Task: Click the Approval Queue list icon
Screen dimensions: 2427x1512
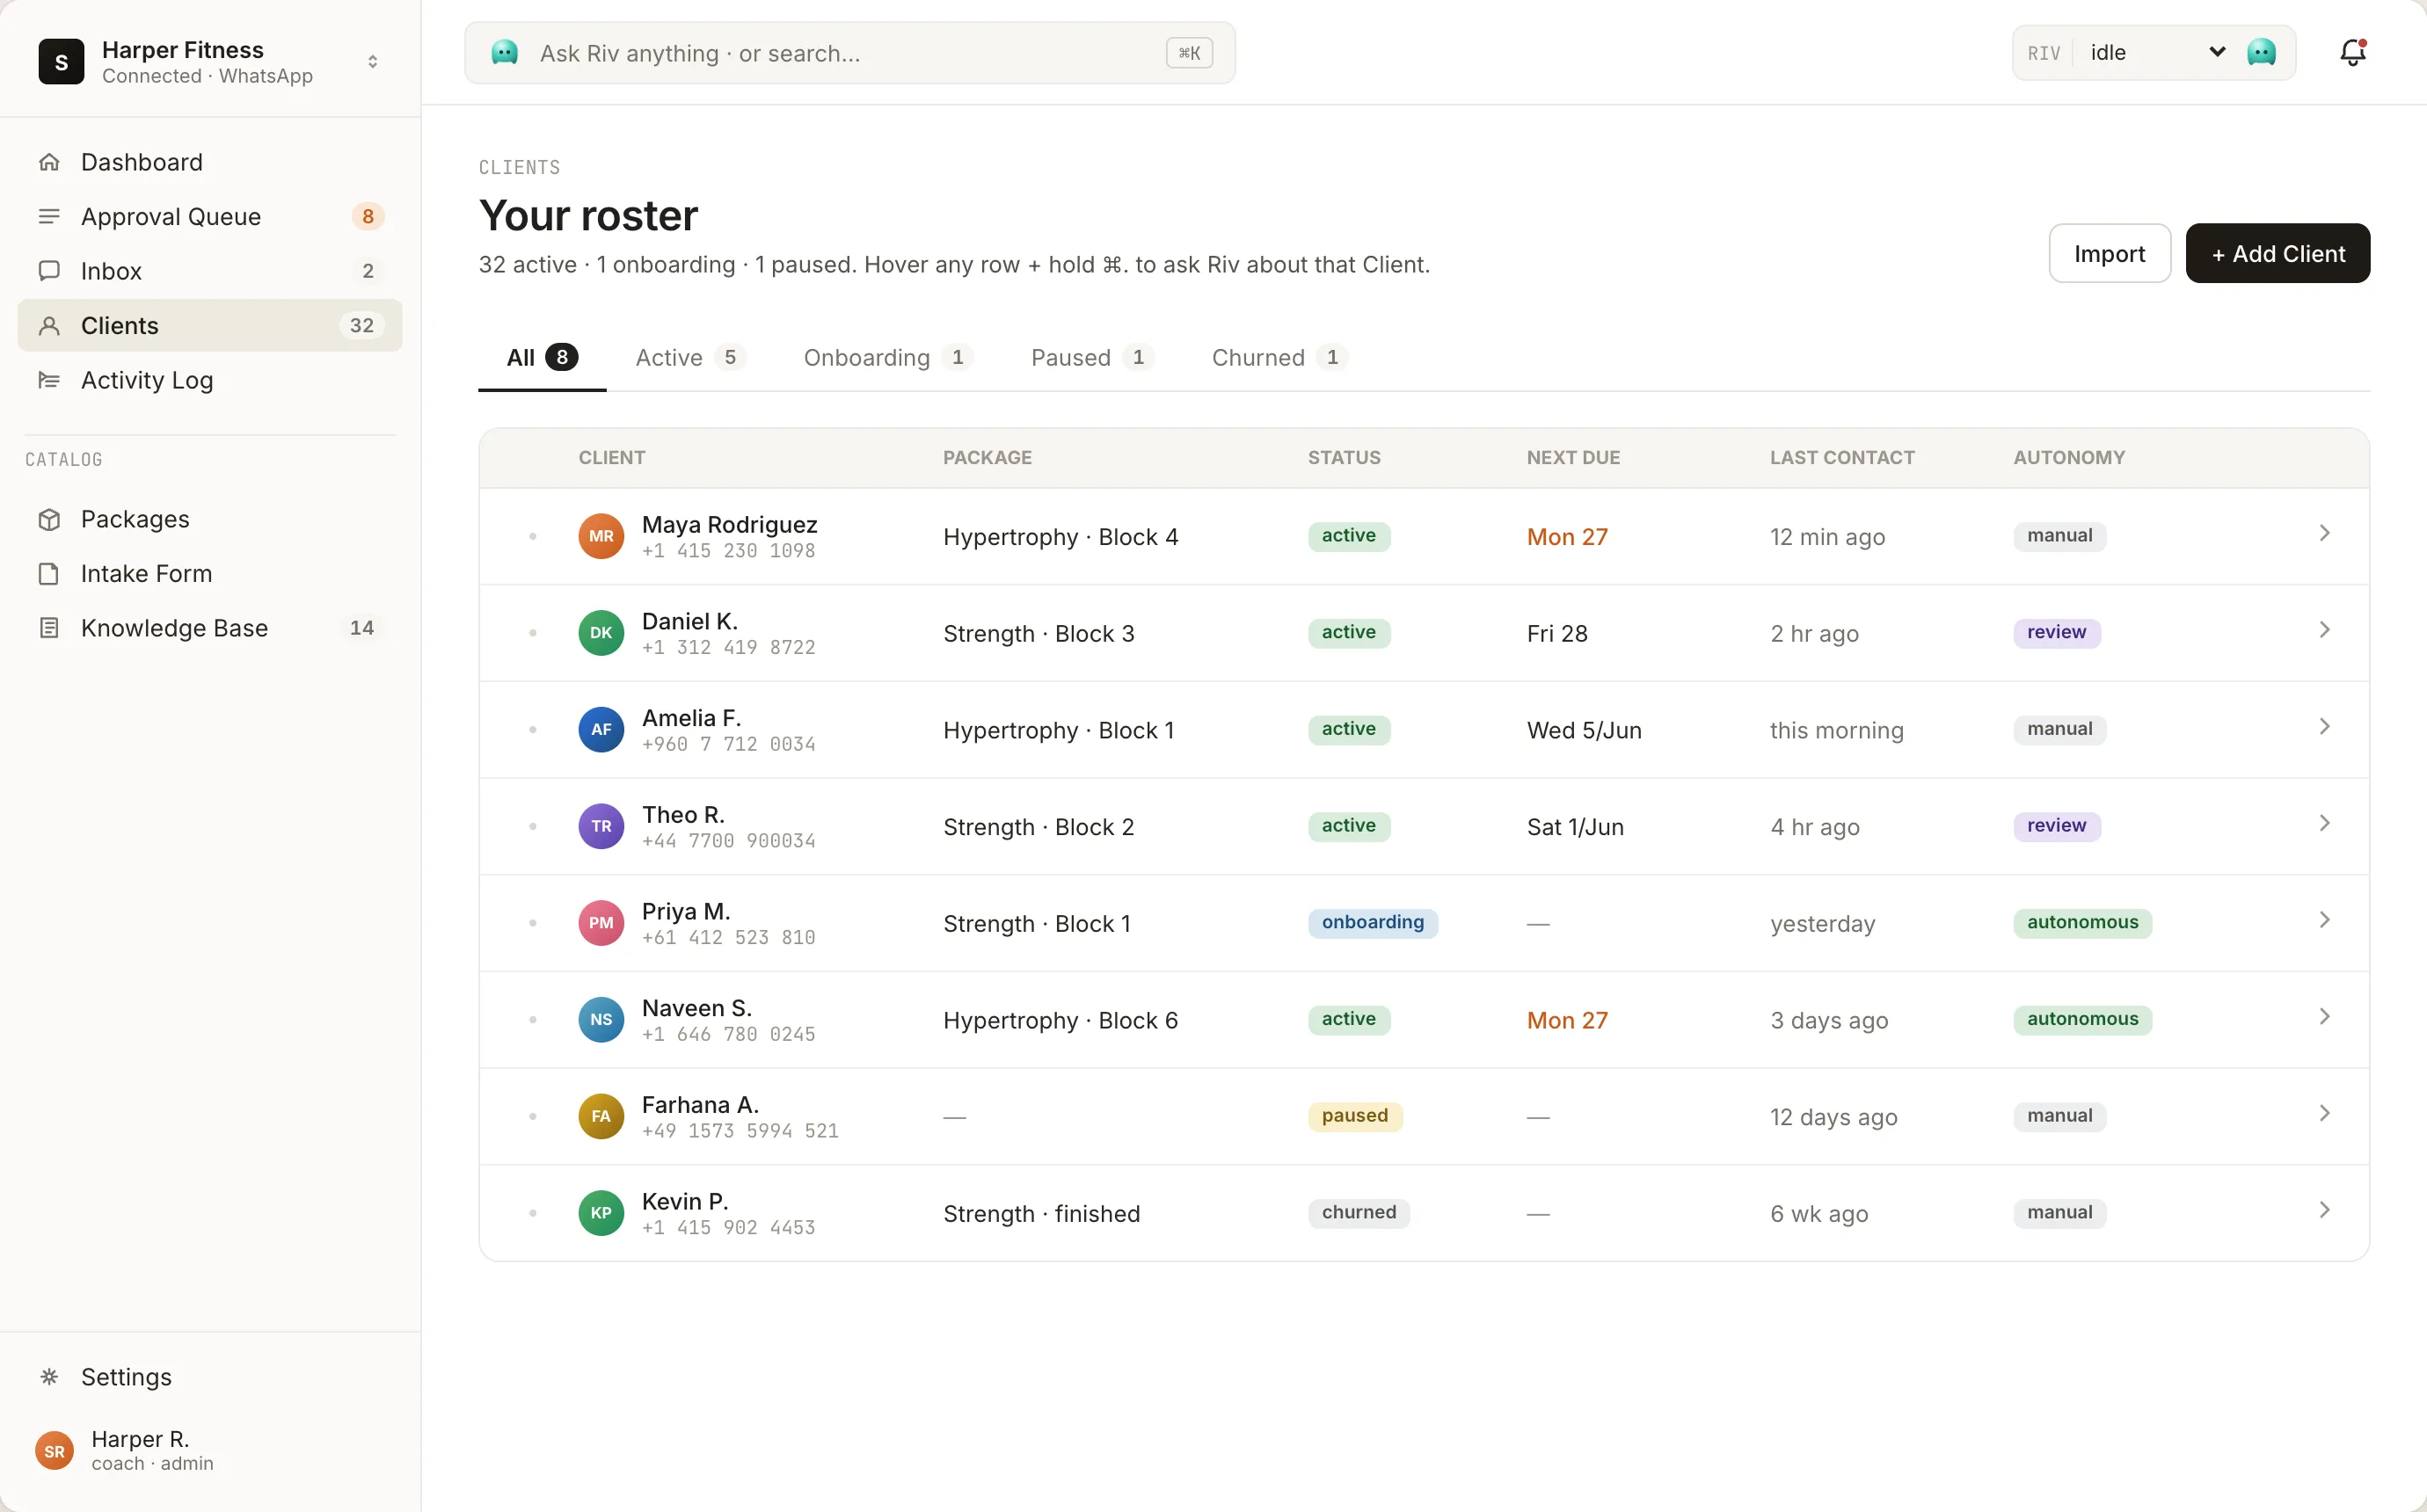Action: (x=49, y=216)
